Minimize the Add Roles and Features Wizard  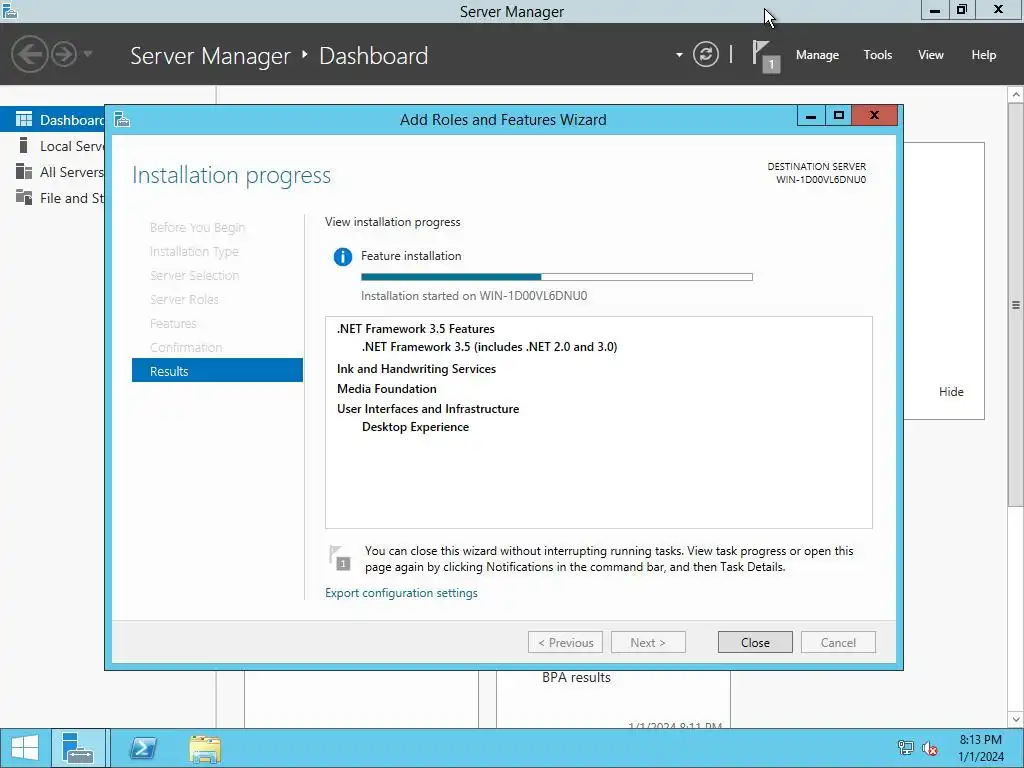(x=811, y=116)
